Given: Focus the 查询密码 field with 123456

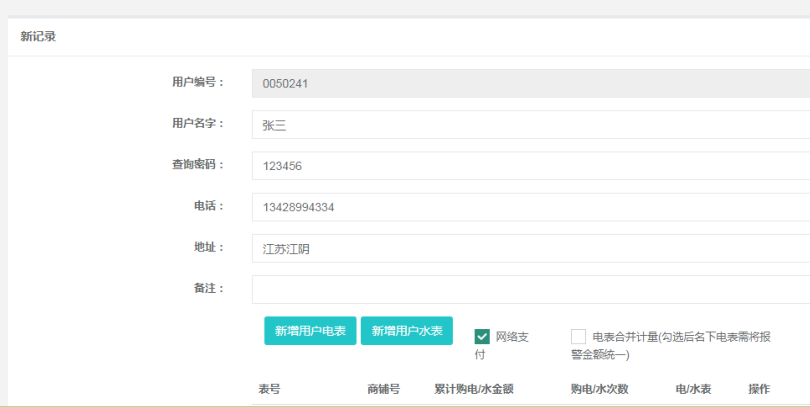Looking at the screenshot, I should pyautogui.click(x=530, y=166).
